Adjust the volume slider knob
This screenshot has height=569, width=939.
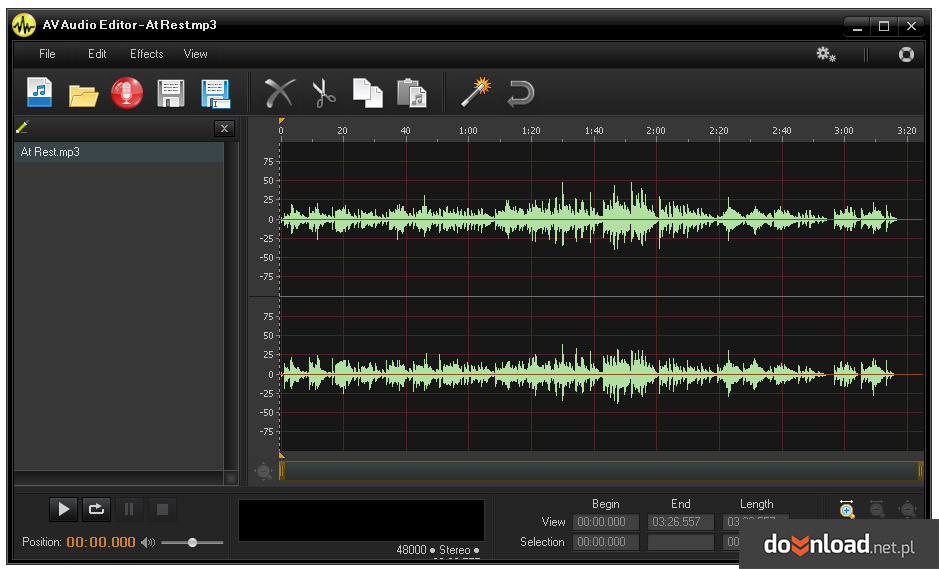[x=192, y=543]
